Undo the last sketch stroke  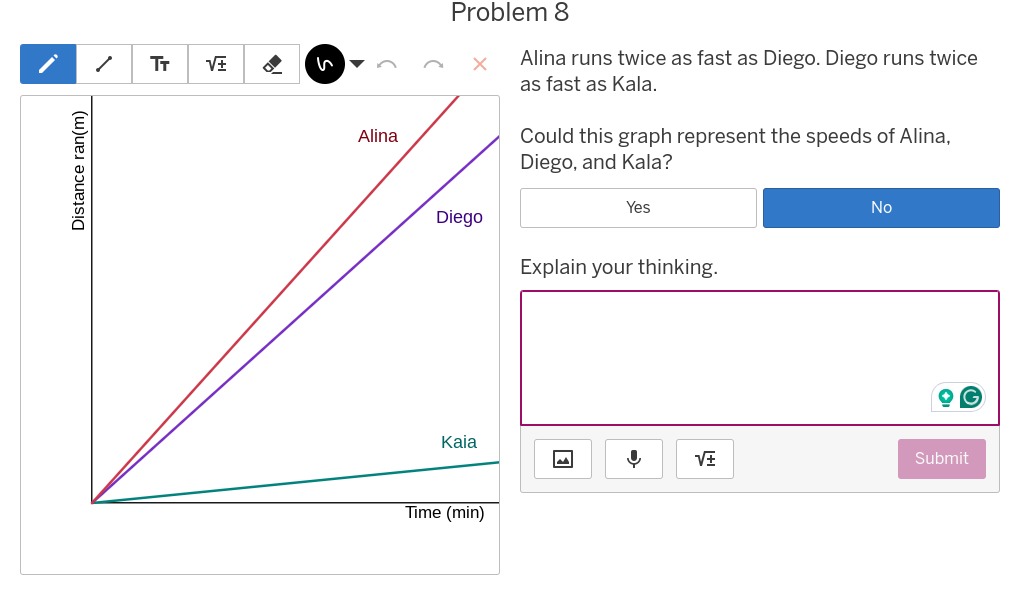click(x=387, y=65)
